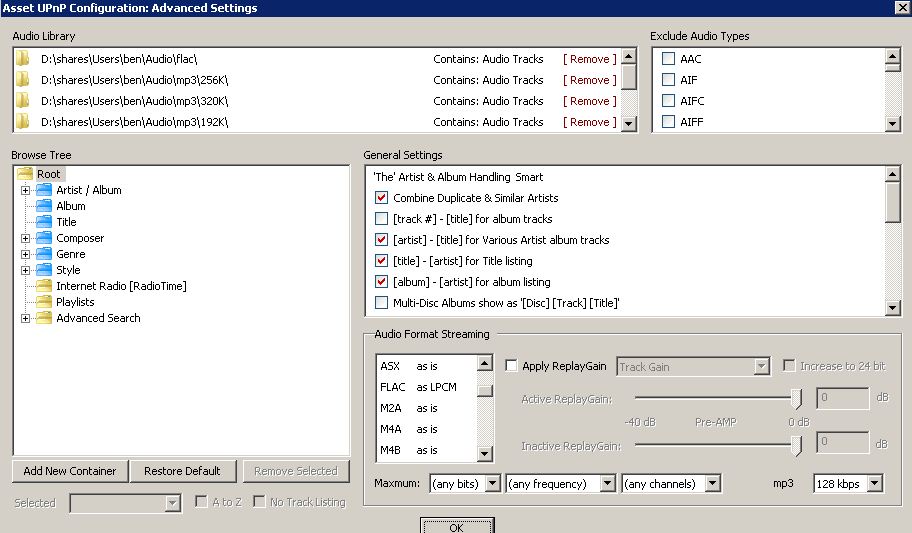The image size is (912, 533).
Task: Select the Genre folder icon
Action: pyautogui.click(x=44, y=254)
